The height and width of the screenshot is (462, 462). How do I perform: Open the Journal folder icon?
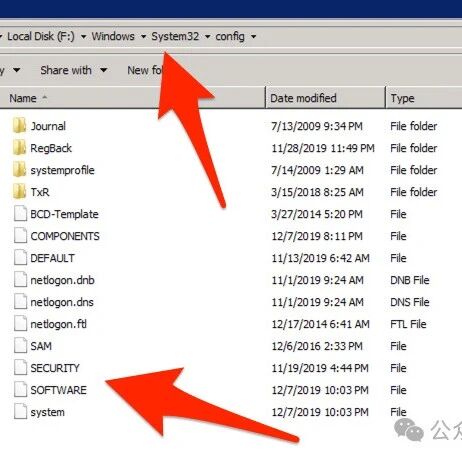(x=20, y=126)
